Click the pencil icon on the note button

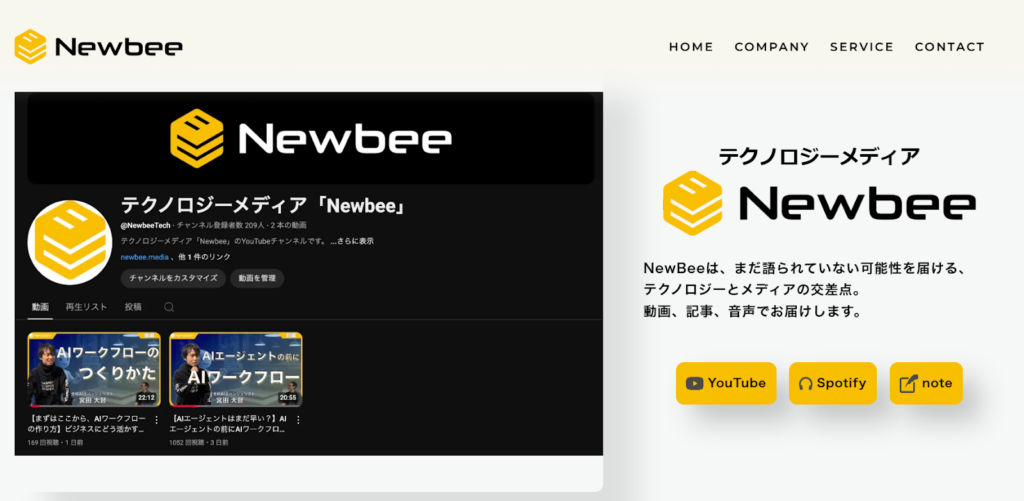pos(908,383)
